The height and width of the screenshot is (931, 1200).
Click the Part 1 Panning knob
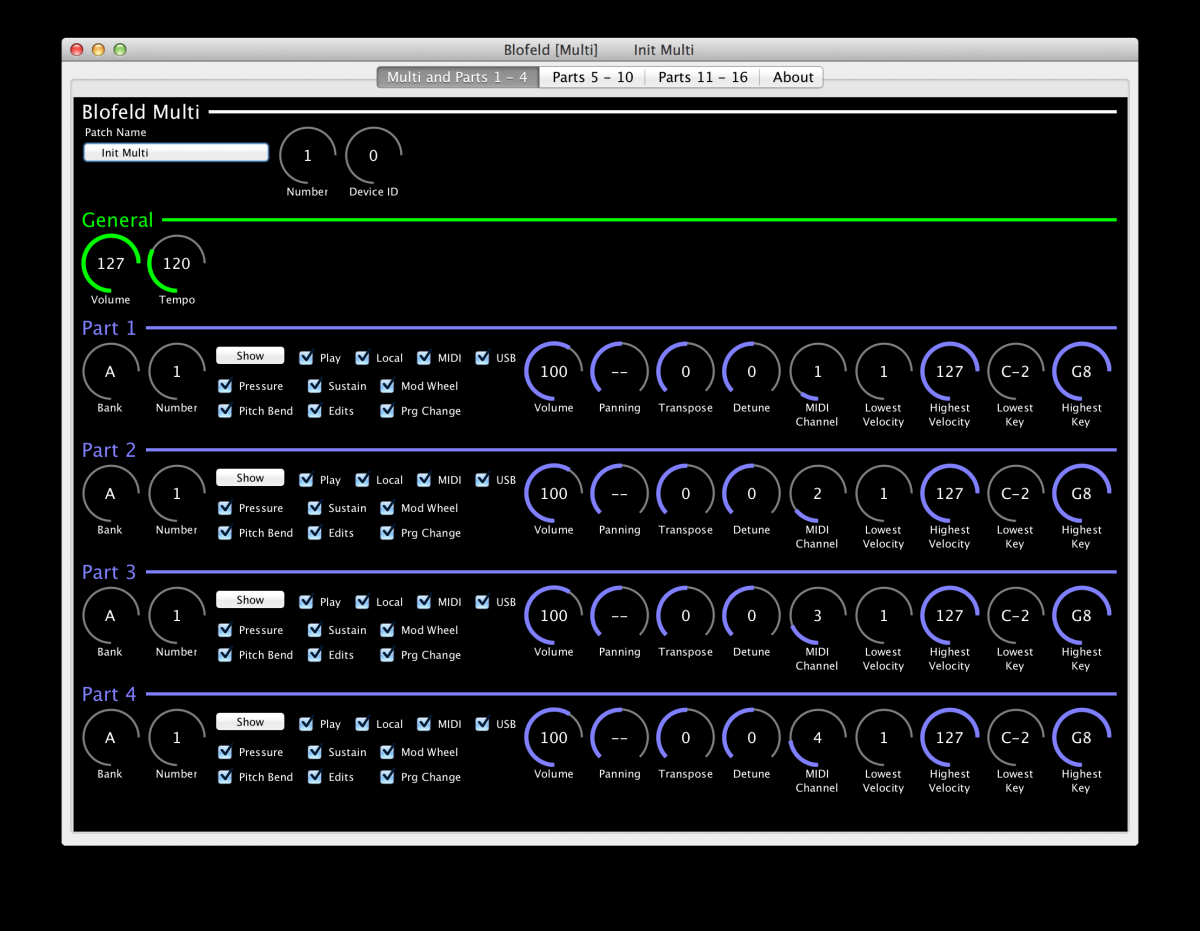(619, 372)
